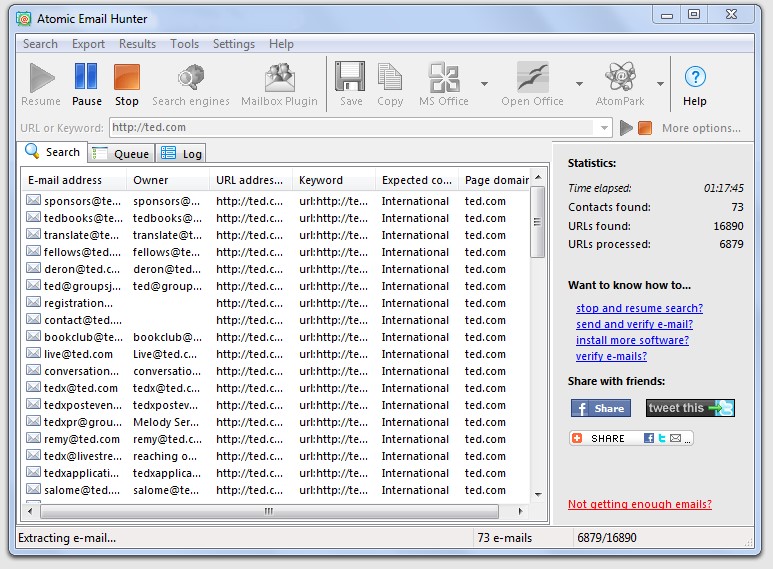The height and width of the screenshot is (569, 773).
Task: Sort by the Owner column header
Action: 168,180
